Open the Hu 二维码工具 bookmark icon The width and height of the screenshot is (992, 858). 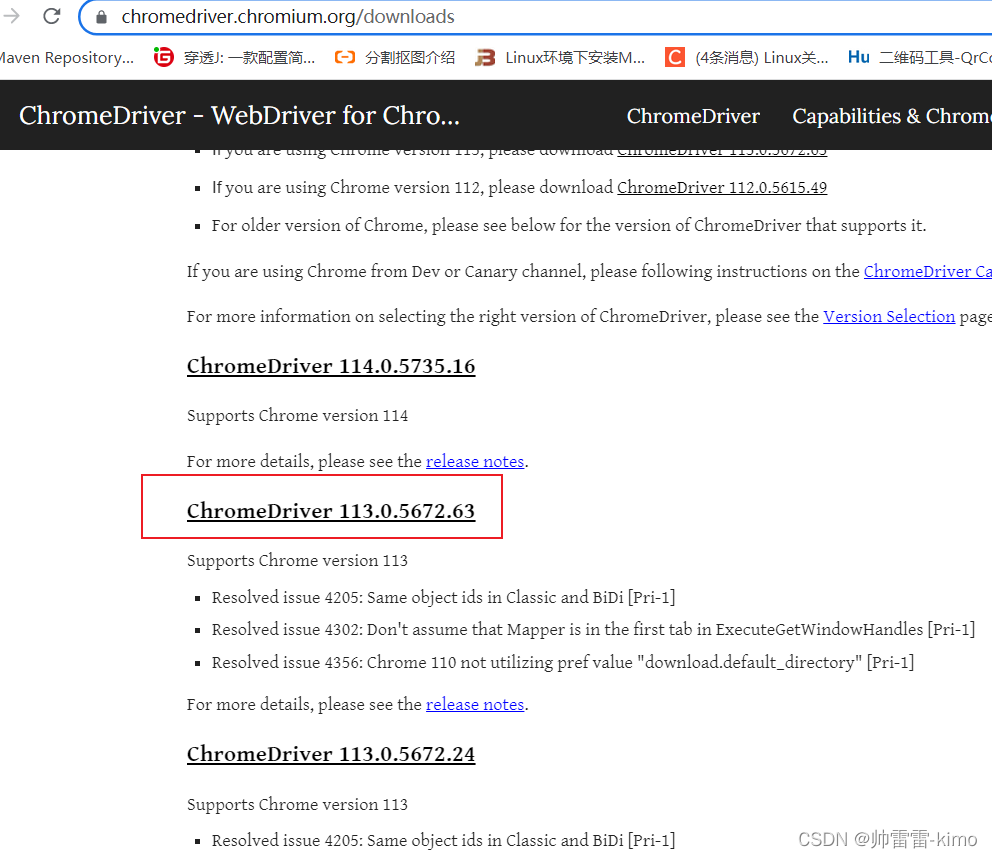[859, 57]
